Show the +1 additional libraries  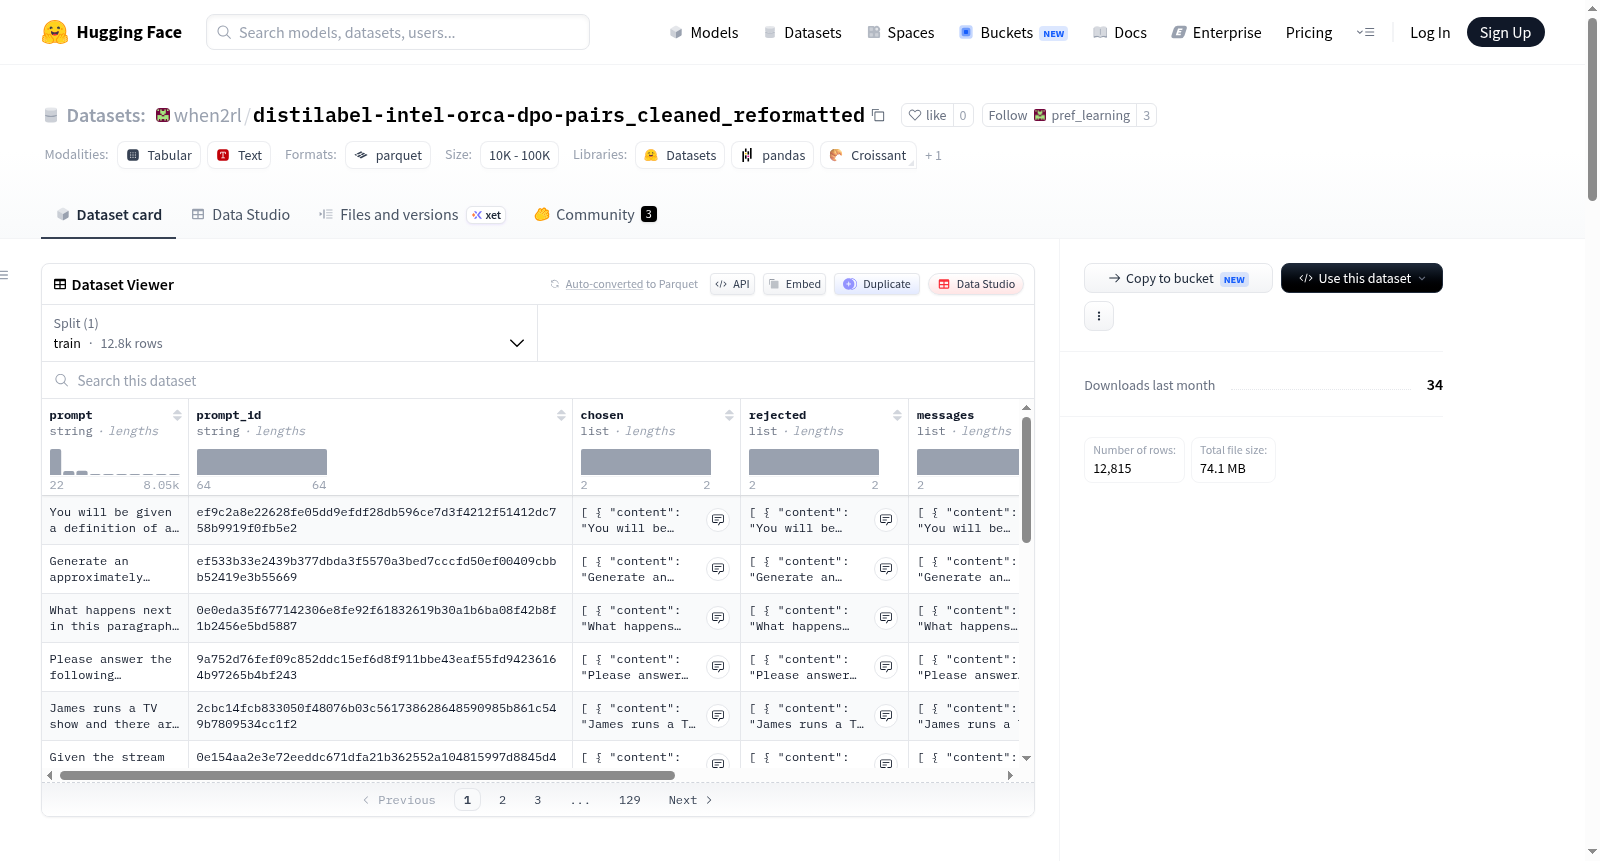(933, 156)
